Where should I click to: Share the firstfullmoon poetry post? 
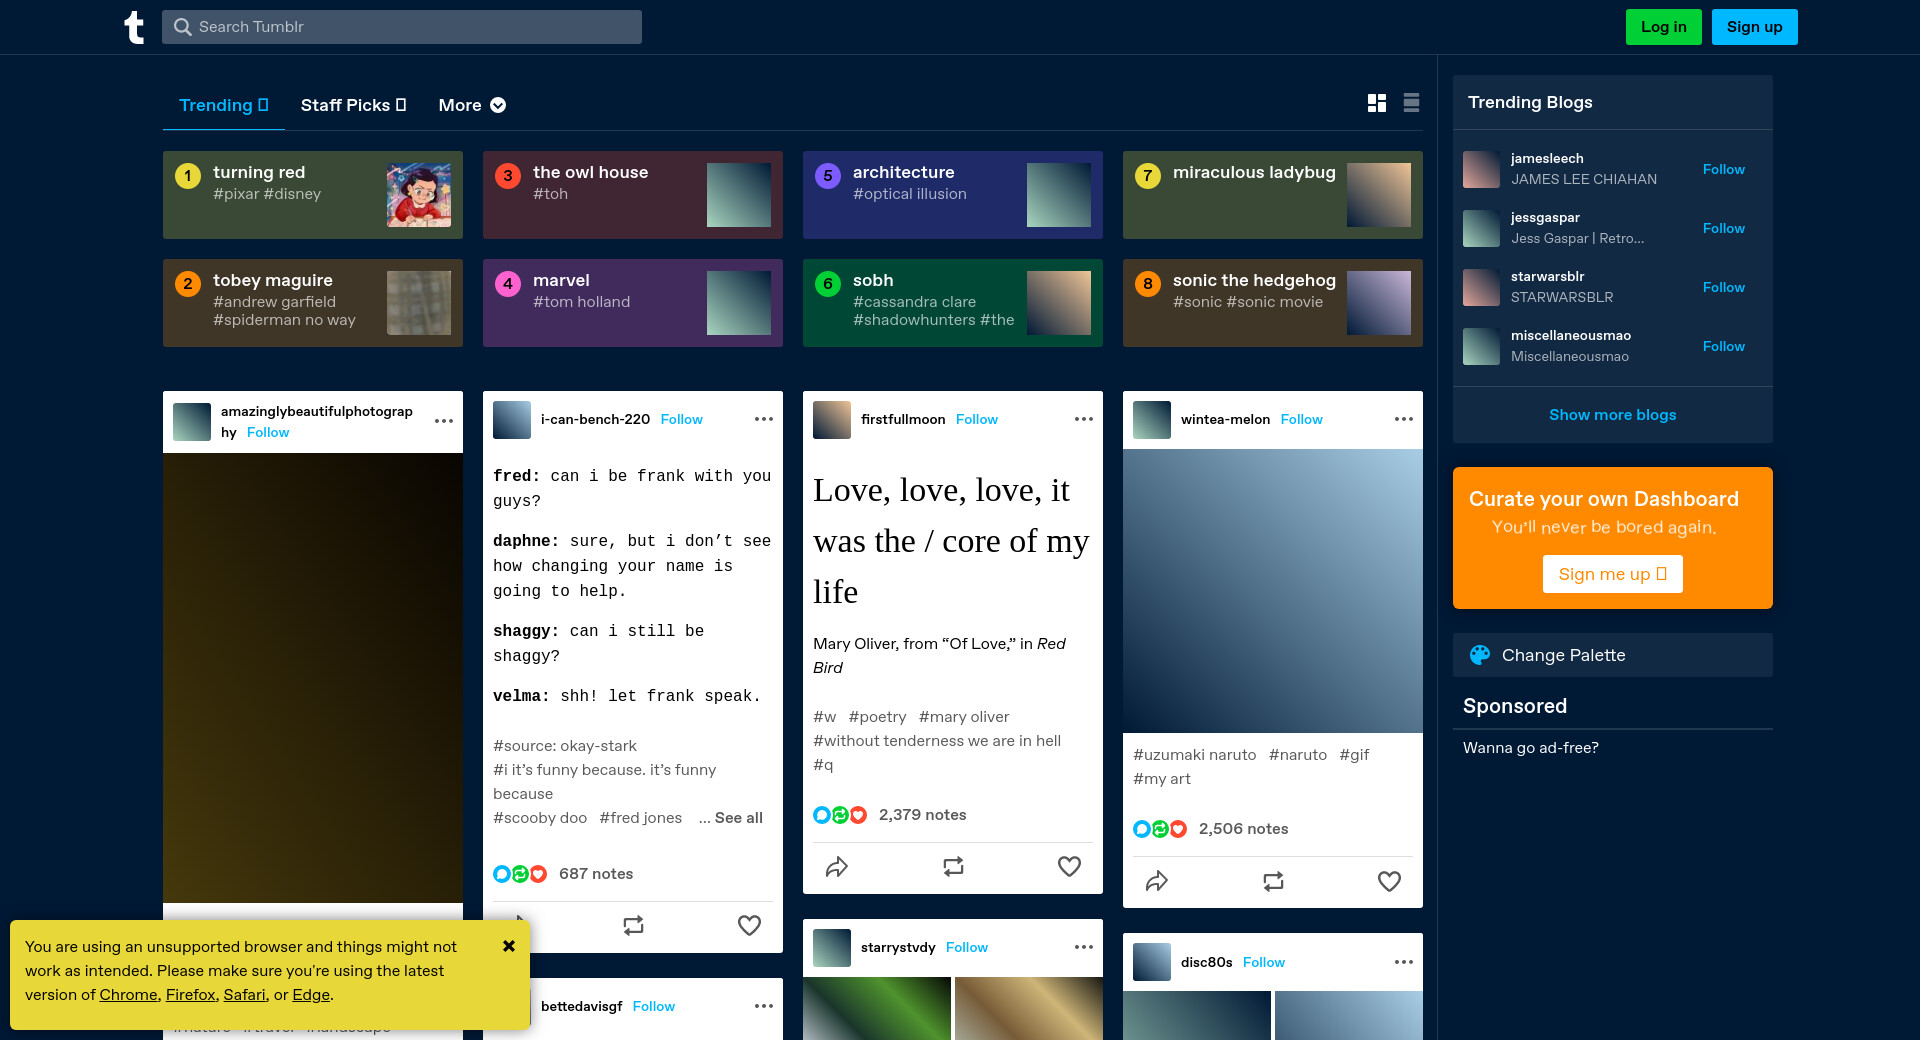837,867
